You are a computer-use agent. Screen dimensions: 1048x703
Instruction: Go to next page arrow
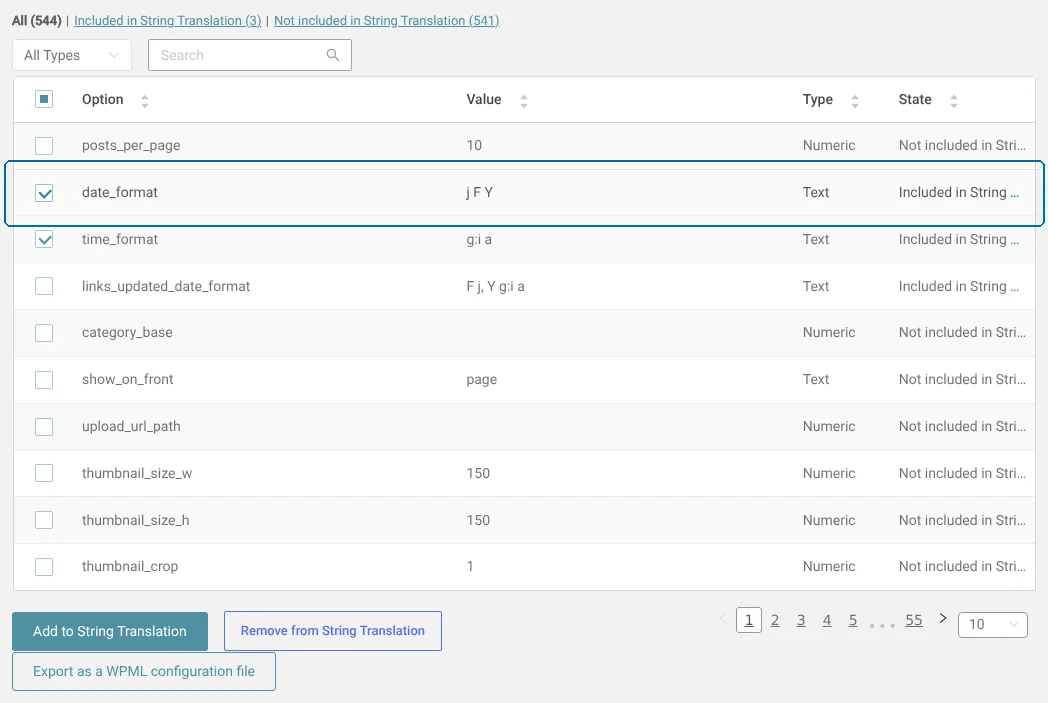click(x=942, y=618)
